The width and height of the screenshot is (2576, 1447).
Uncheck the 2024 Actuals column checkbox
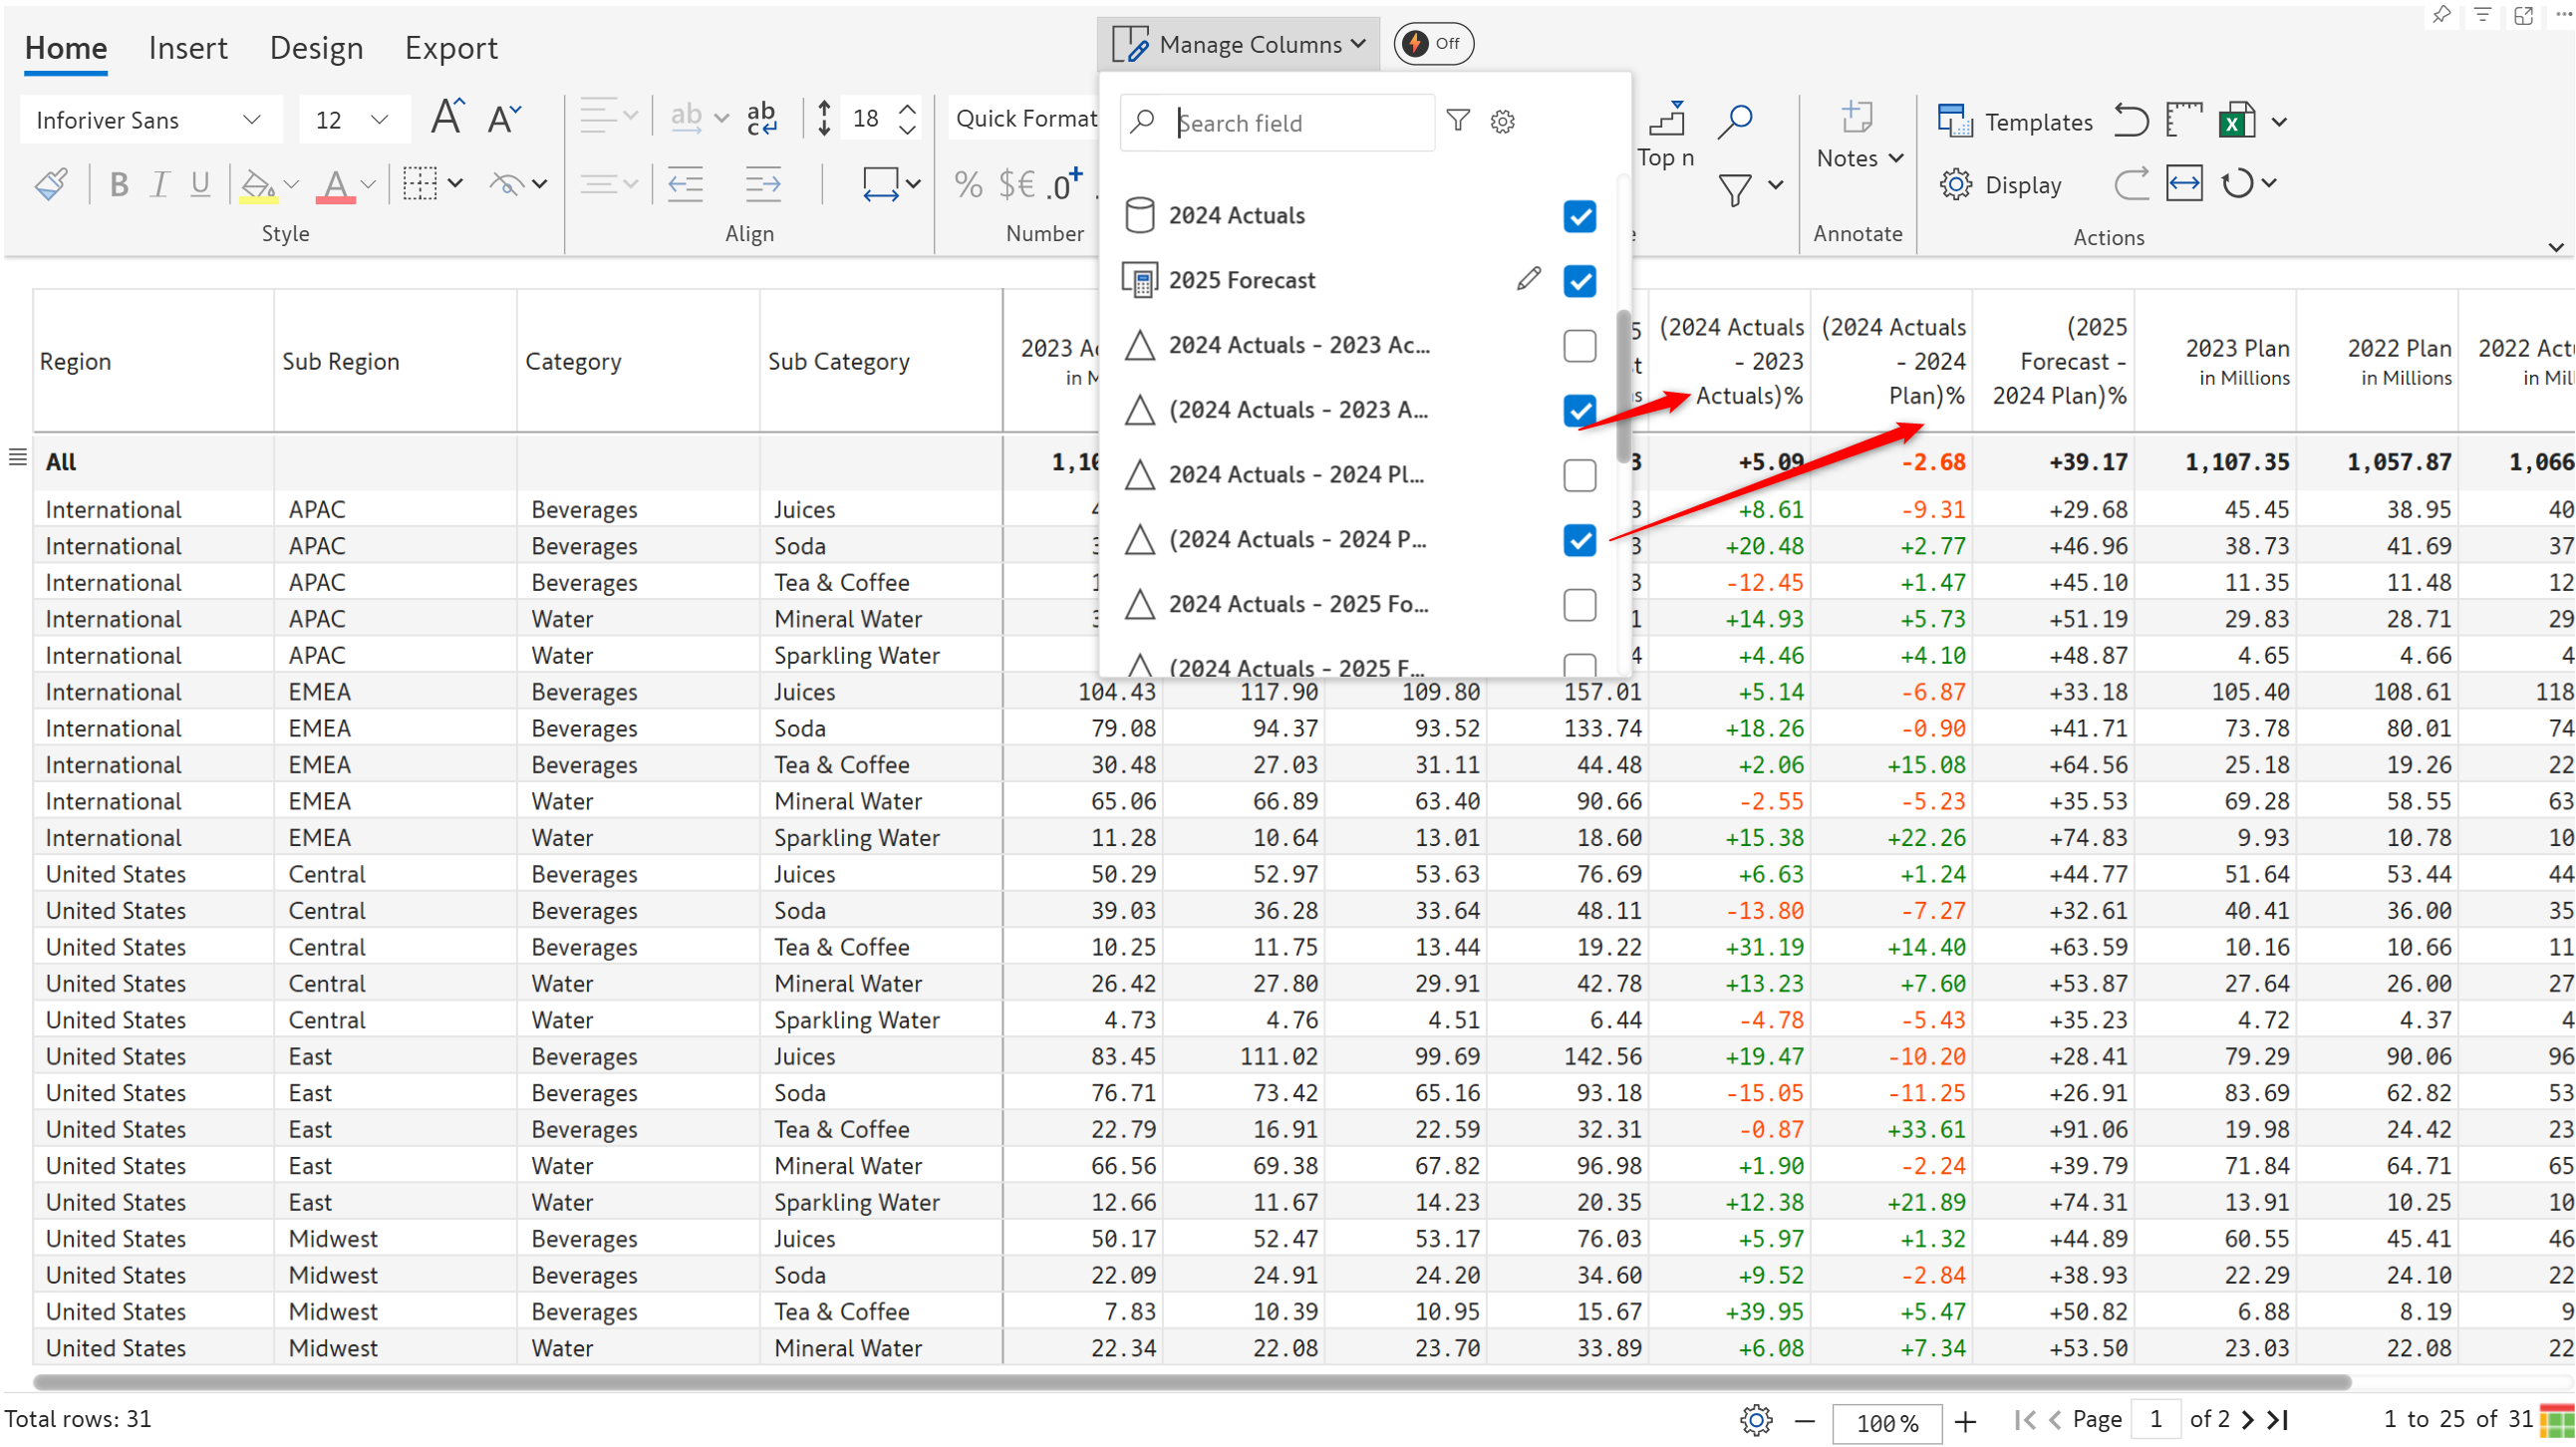[1579, 216]
